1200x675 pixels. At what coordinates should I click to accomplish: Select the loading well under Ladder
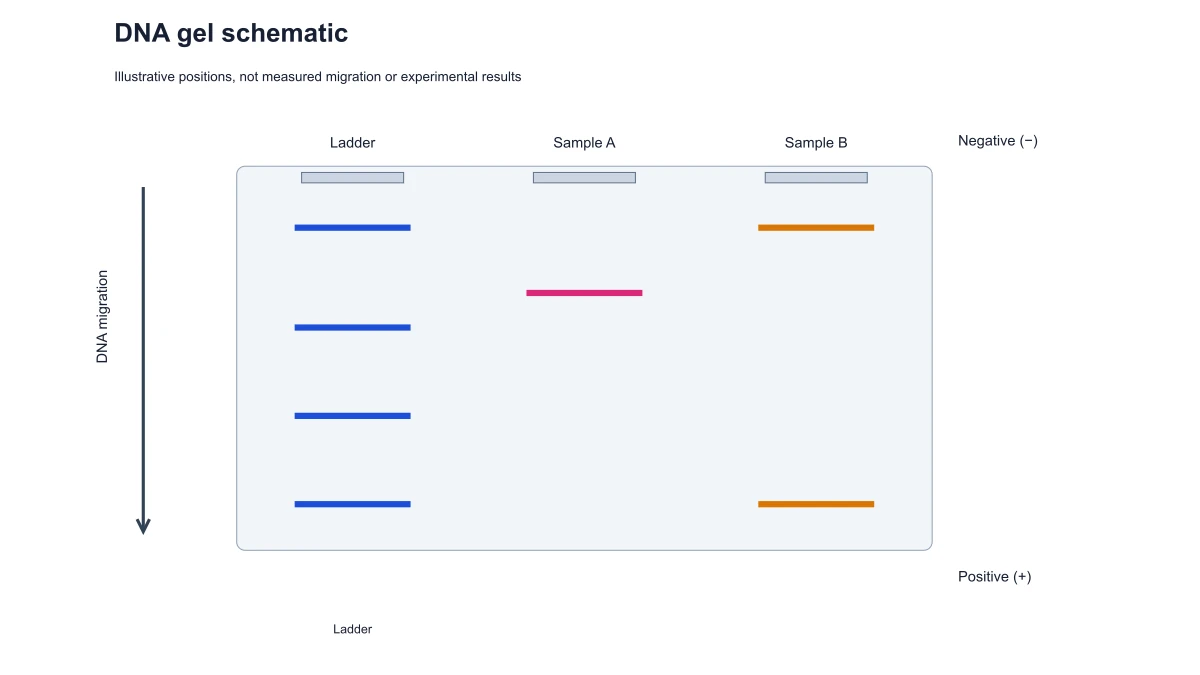[x=352, y=177]
